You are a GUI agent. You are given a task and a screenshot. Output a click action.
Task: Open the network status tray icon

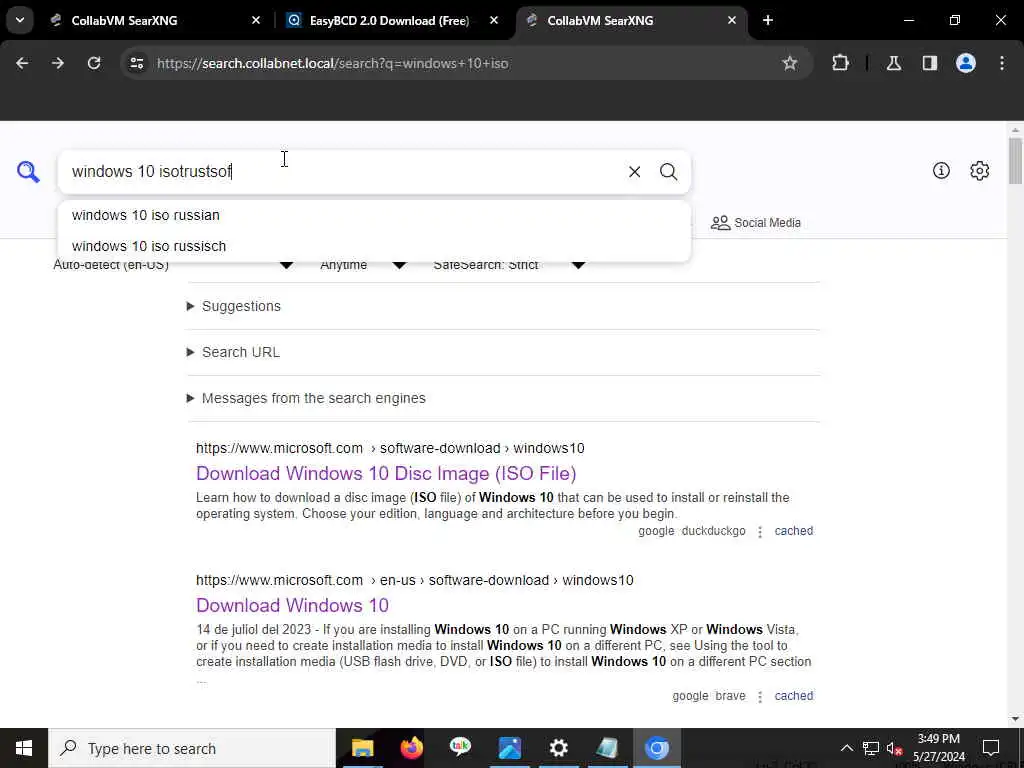871,748
